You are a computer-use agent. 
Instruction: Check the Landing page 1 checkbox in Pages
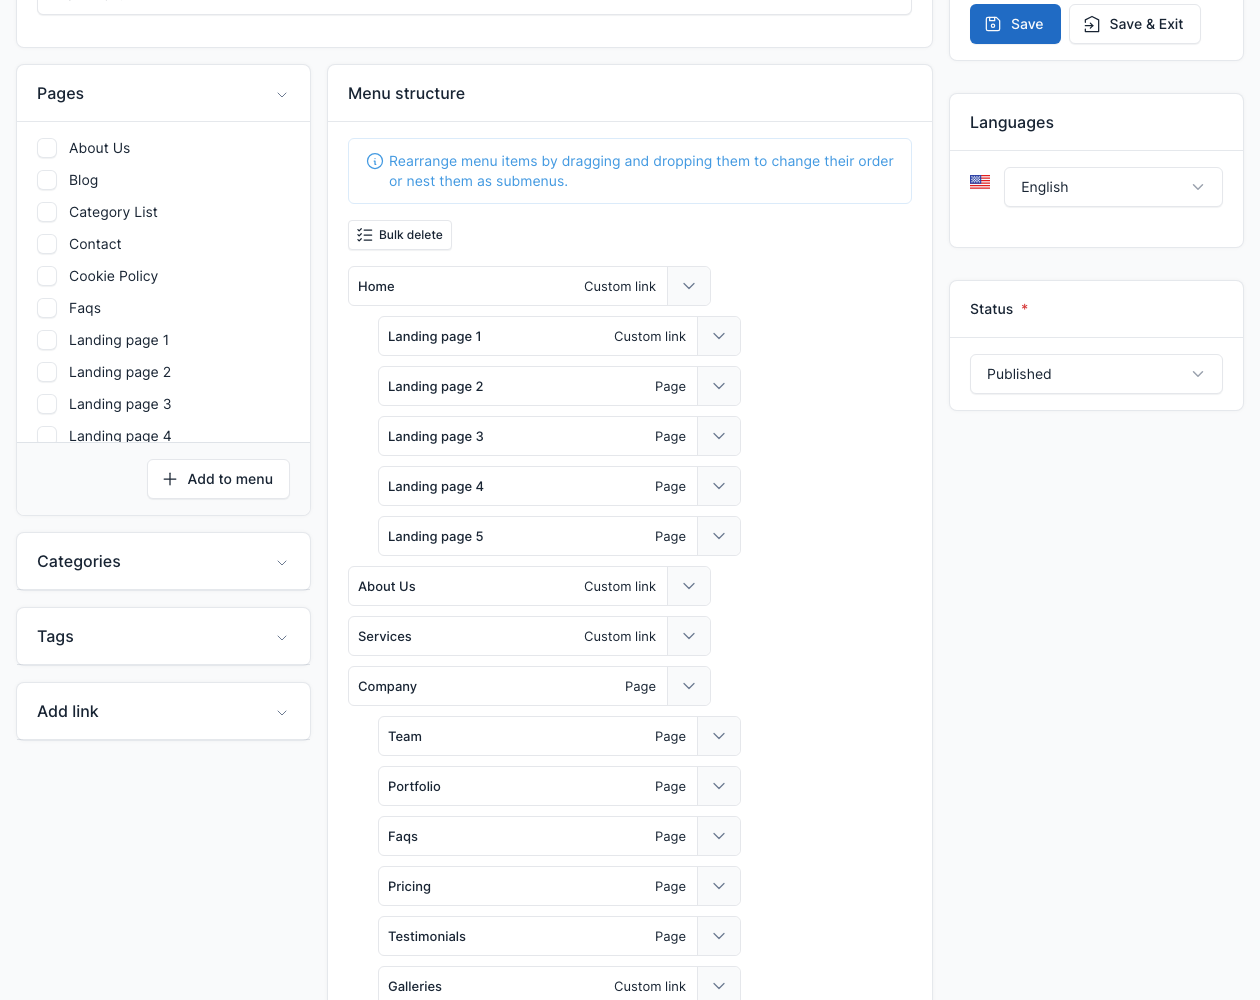(47, 340)
